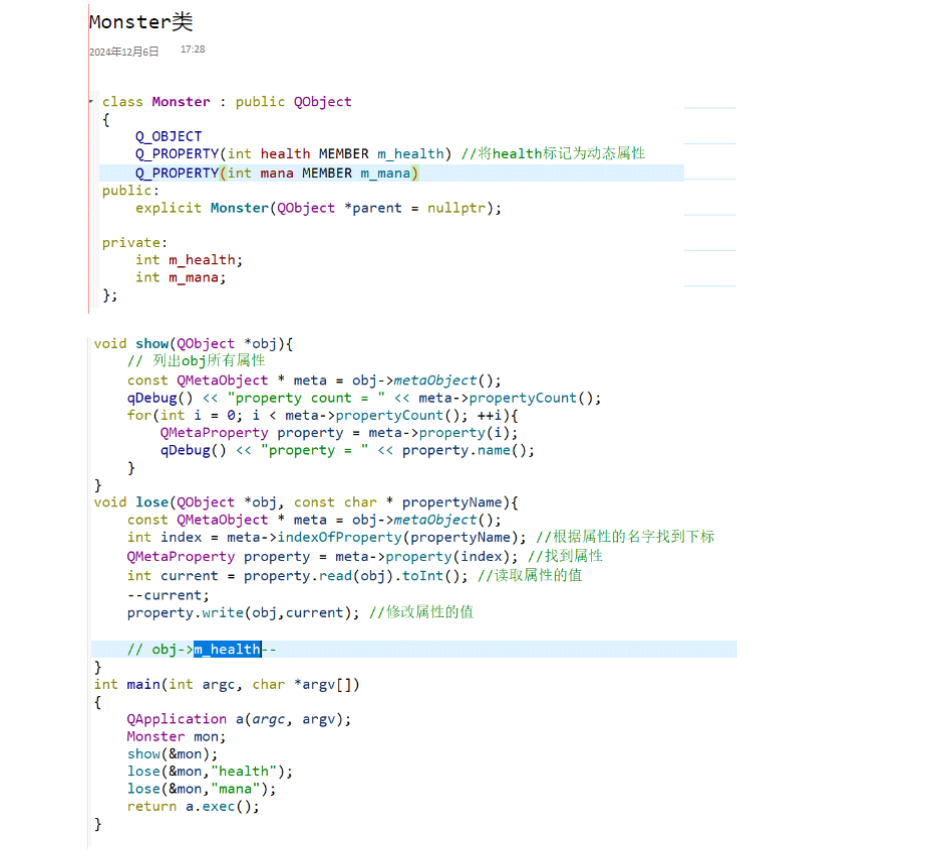Click the "private:" access specifier
This screenshot has height=850, width=940.
click(134, 243)
